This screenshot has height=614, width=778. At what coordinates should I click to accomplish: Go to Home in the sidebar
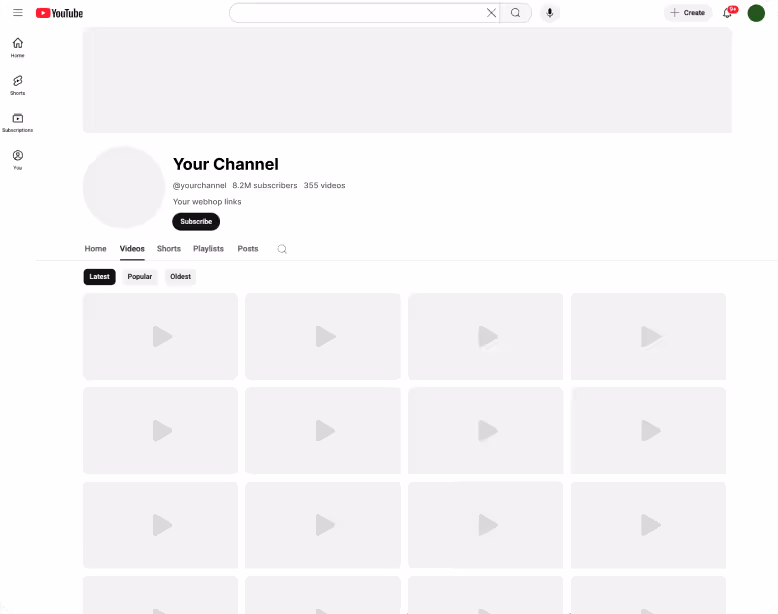(x=18, y=47)
